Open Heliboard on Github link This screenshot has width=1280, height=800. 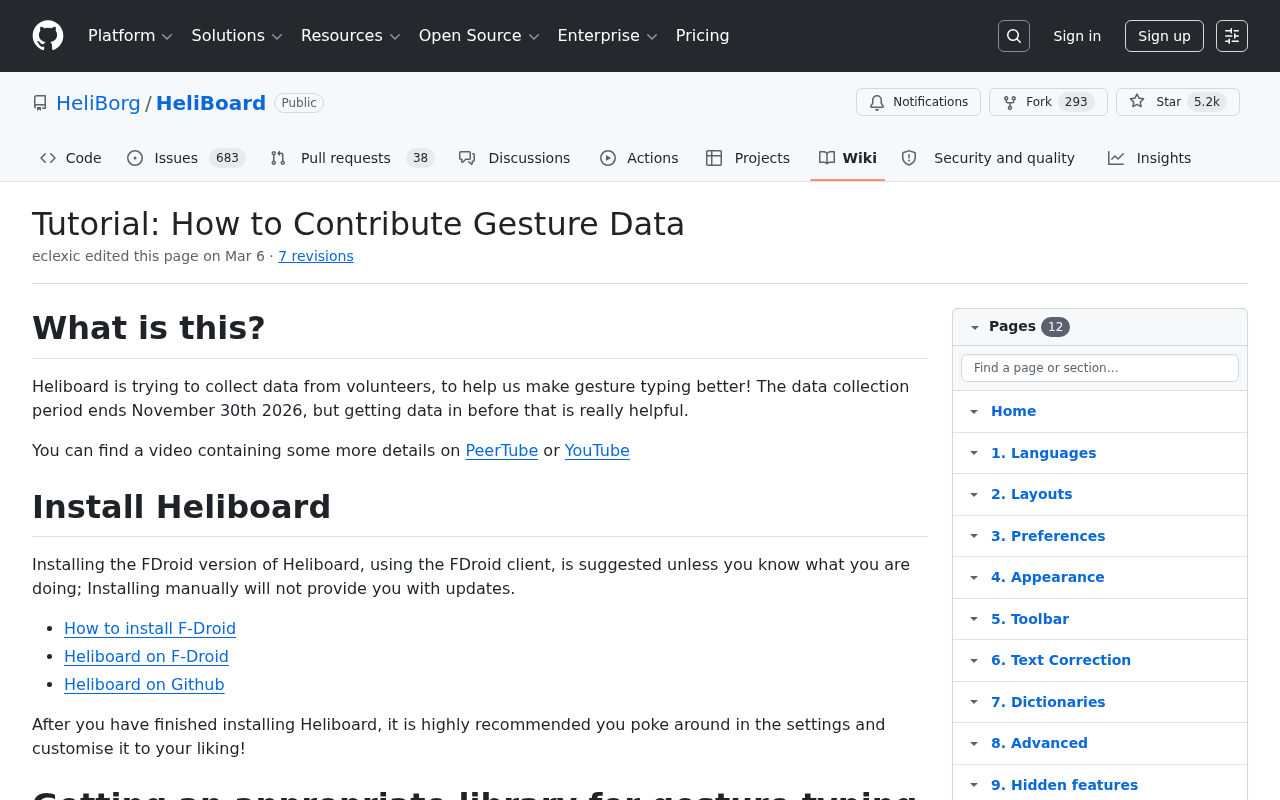point(144,685)
